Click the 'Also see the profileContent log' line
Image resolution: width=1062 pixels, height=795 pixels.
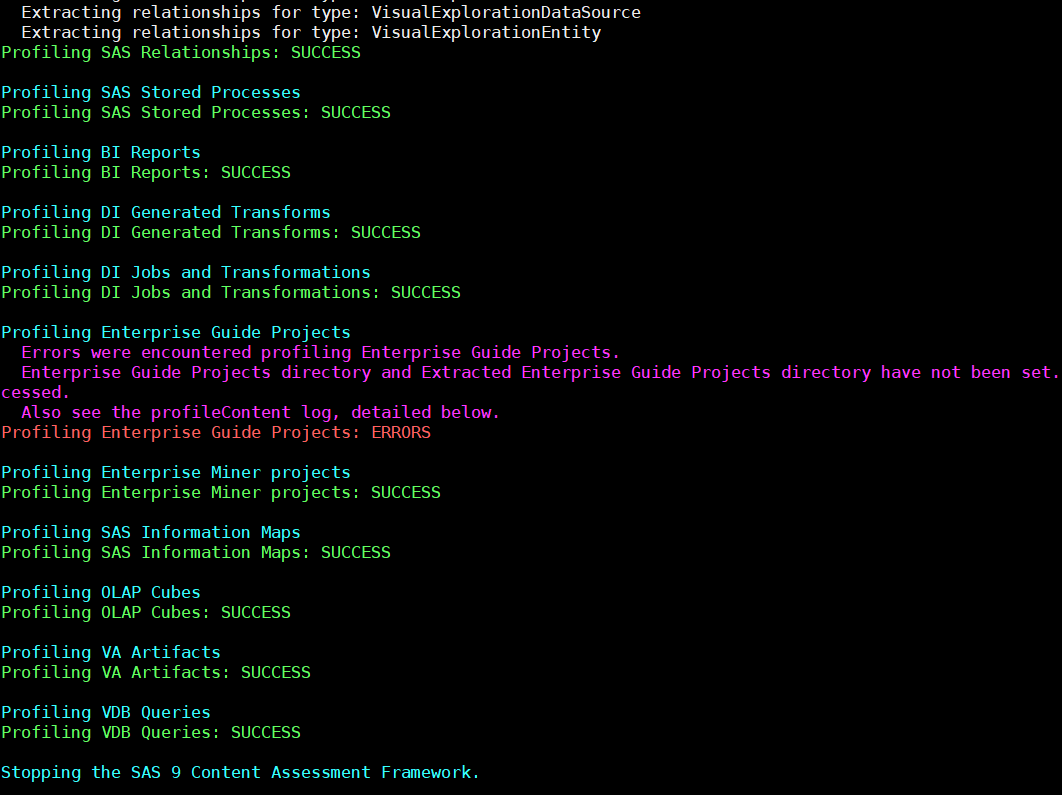[x=260, y=412]
